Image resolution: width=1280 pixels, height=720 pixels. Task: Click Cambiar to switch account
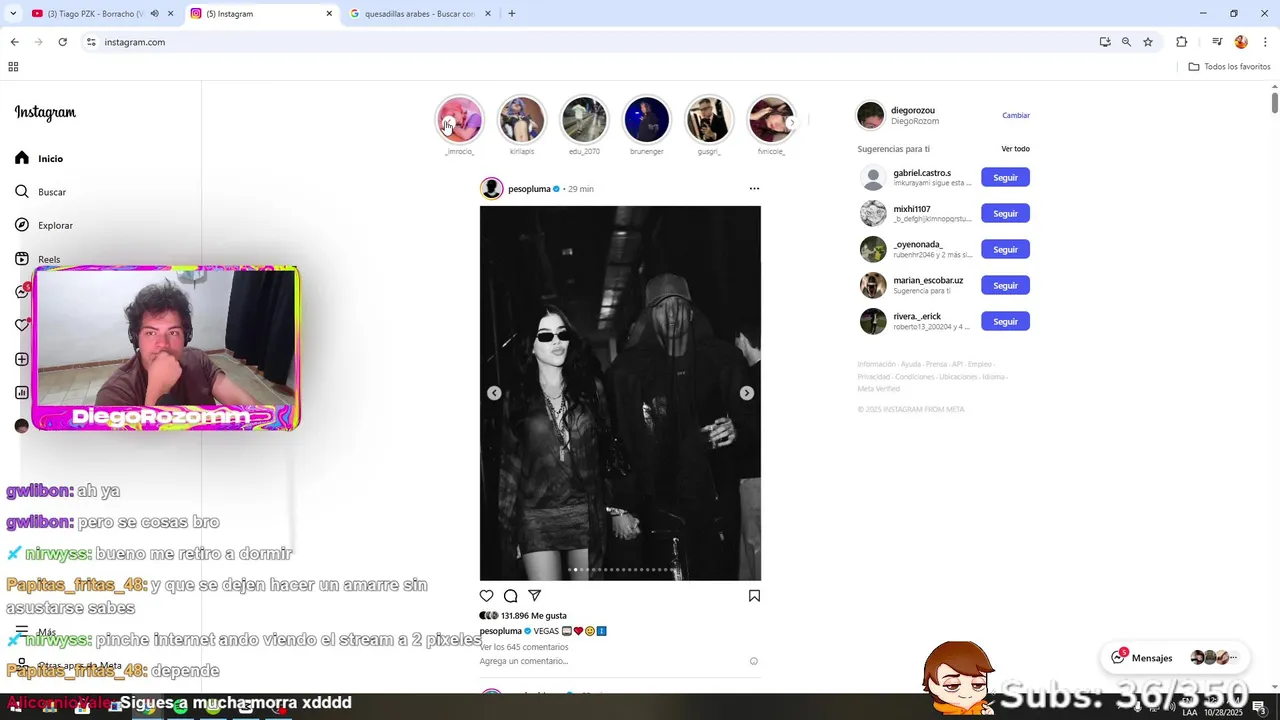point(1016,115)
